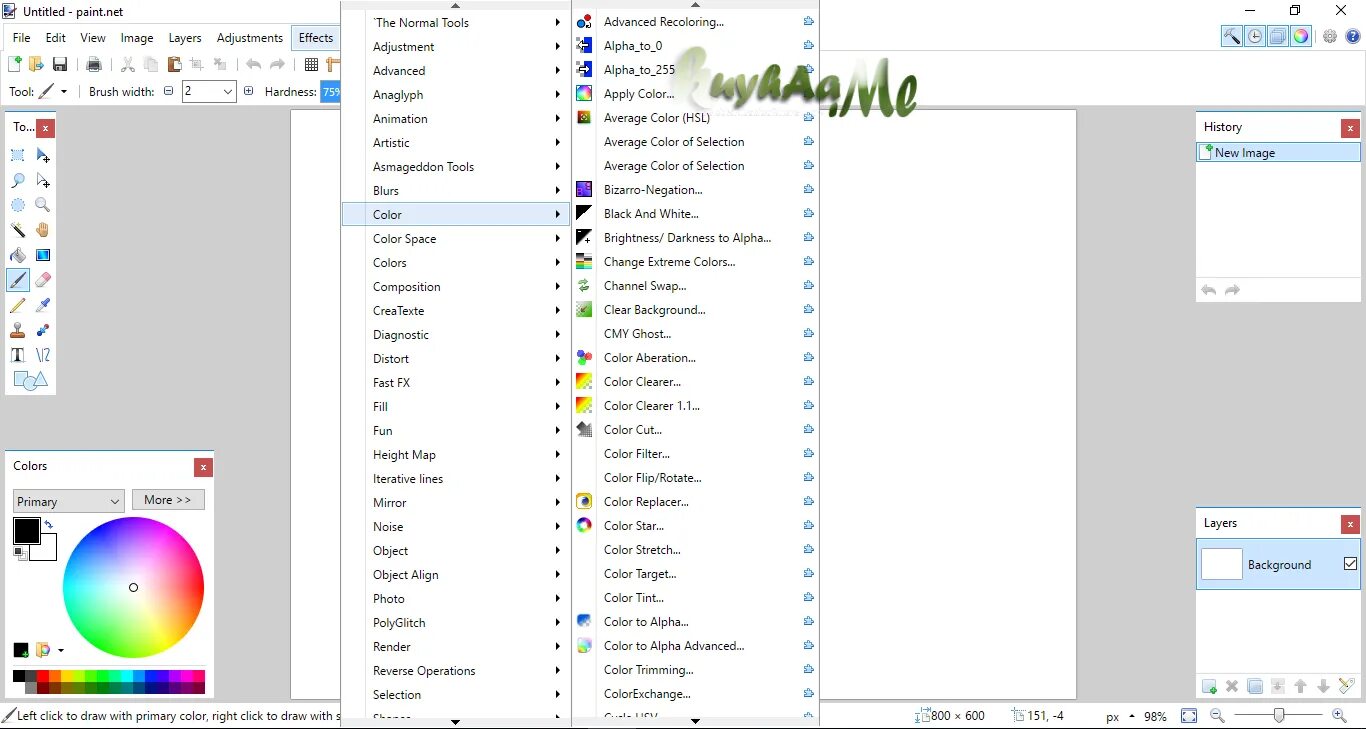The width and height of the screenshot is (1366, 729).
Task: Add a new layer in Layers panel
Action: pos(1209,686)
